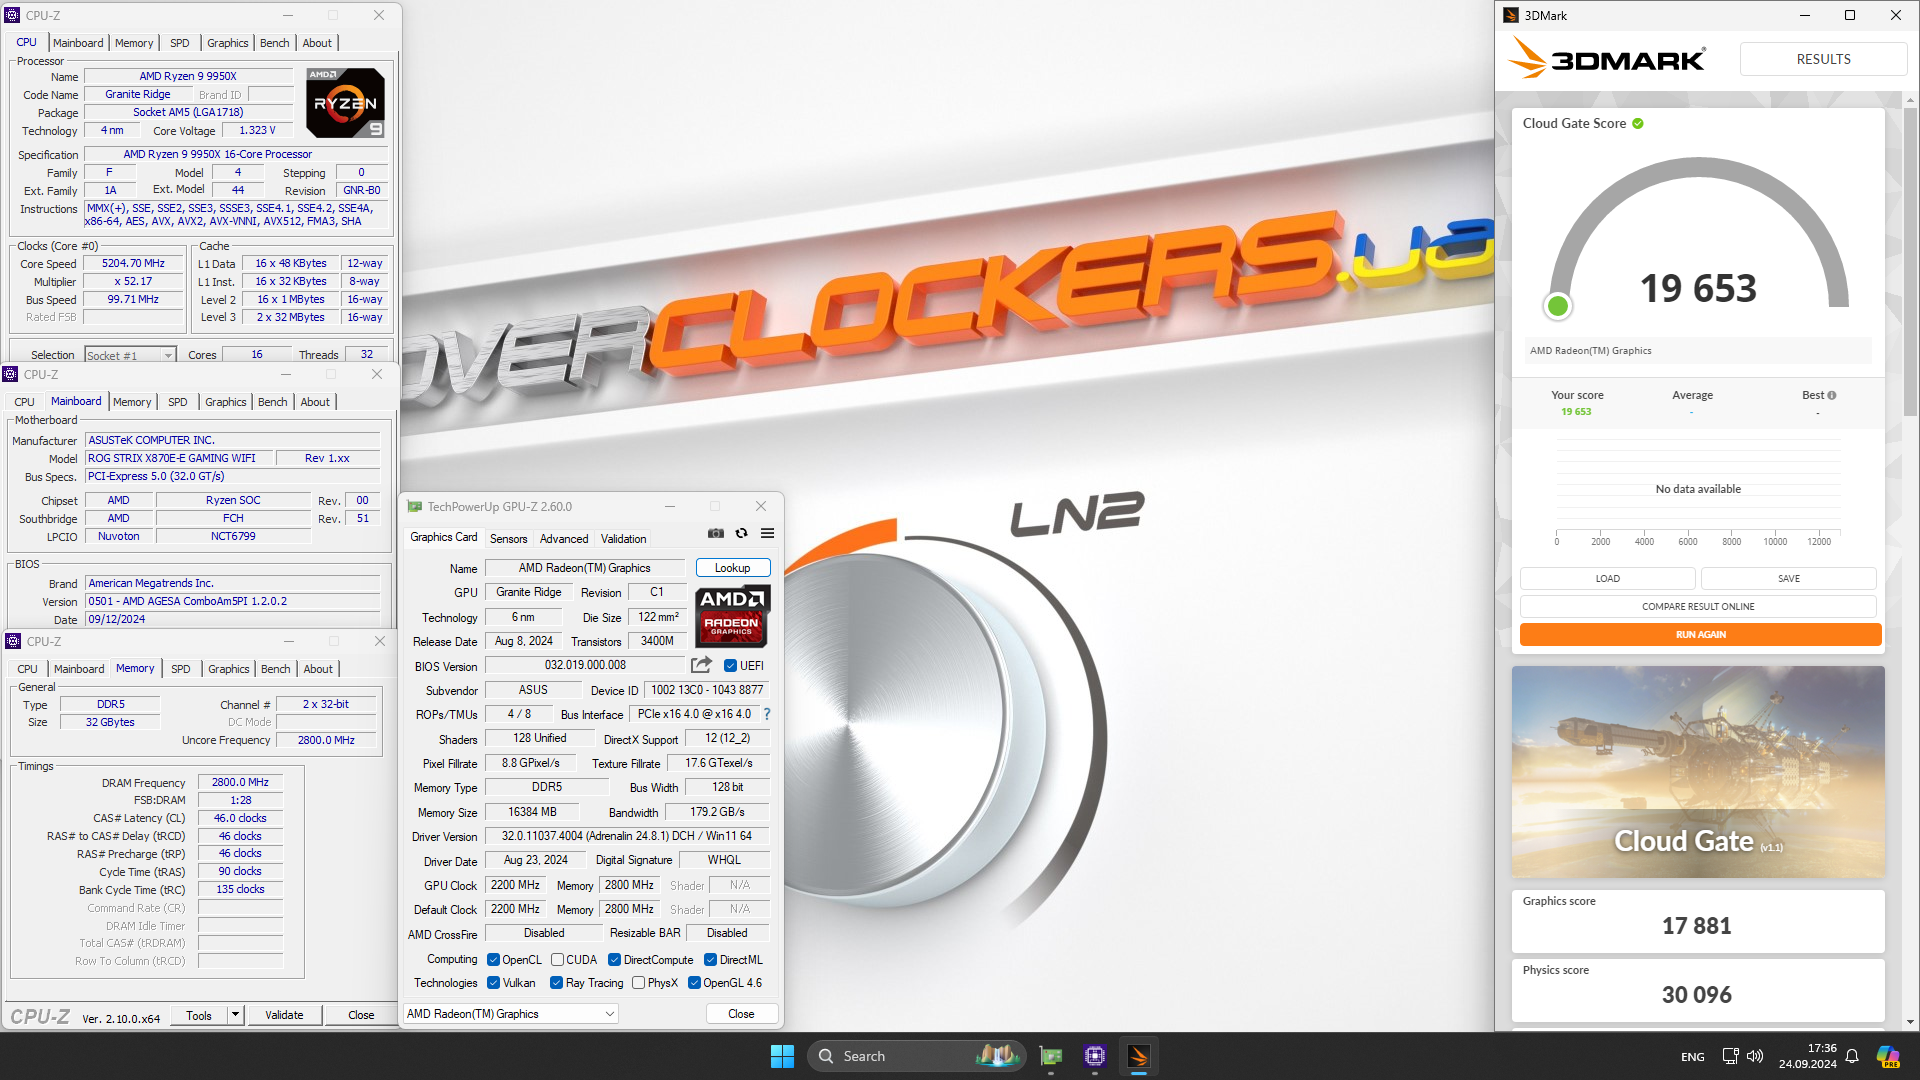Toggle the UEFI checkbox
Screen dimensions: 1920x1080
(730, 666)
